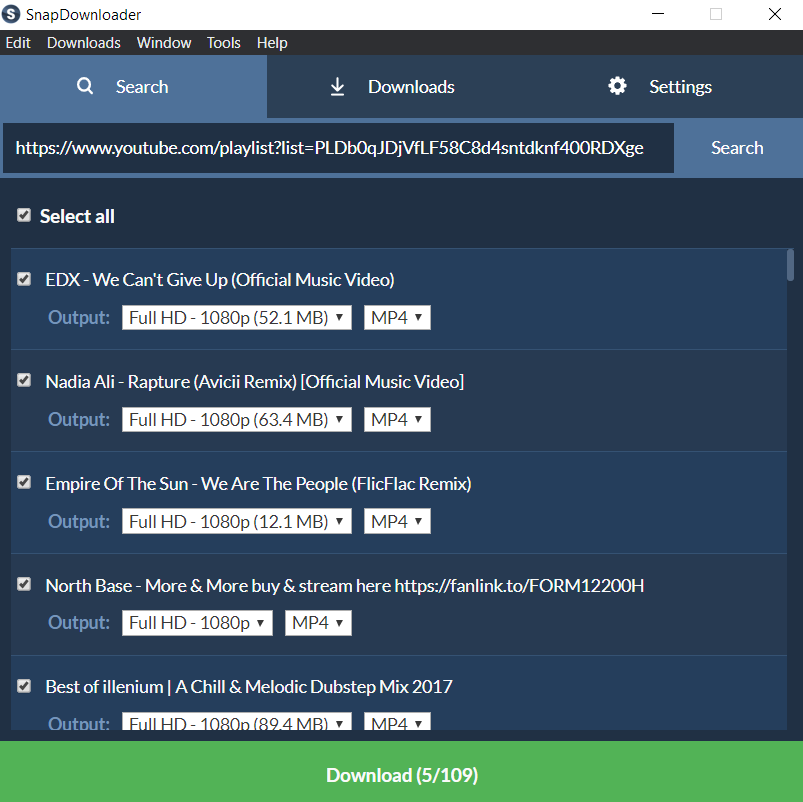The image size is (803, 802).
Task: Open the Tools menu
Action: tap(223, 43)
